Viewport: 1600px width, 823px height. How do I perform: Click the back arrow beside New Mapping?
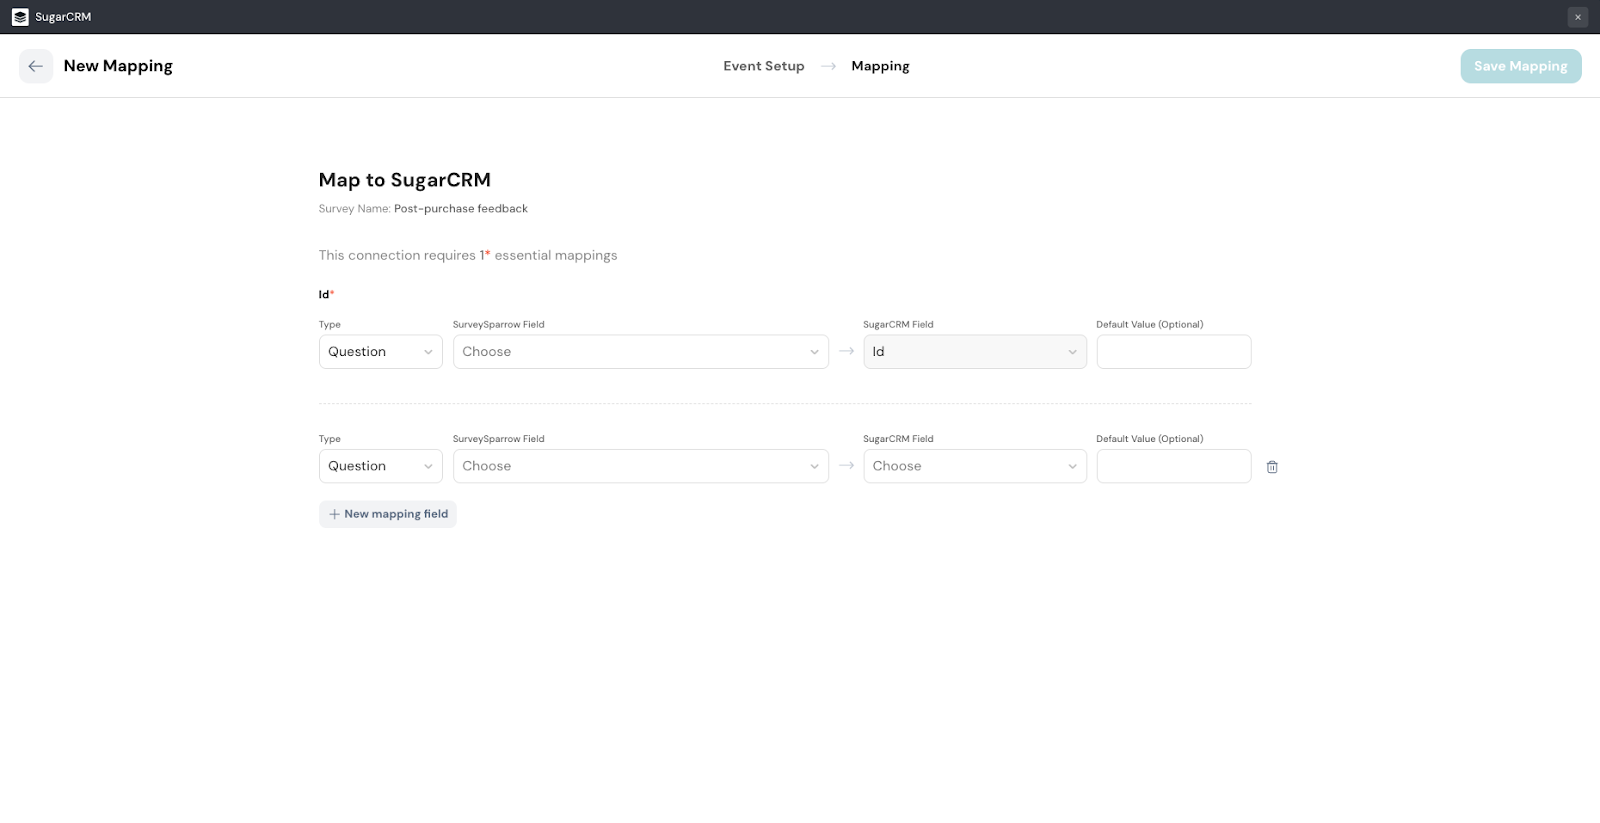point(36,66)
